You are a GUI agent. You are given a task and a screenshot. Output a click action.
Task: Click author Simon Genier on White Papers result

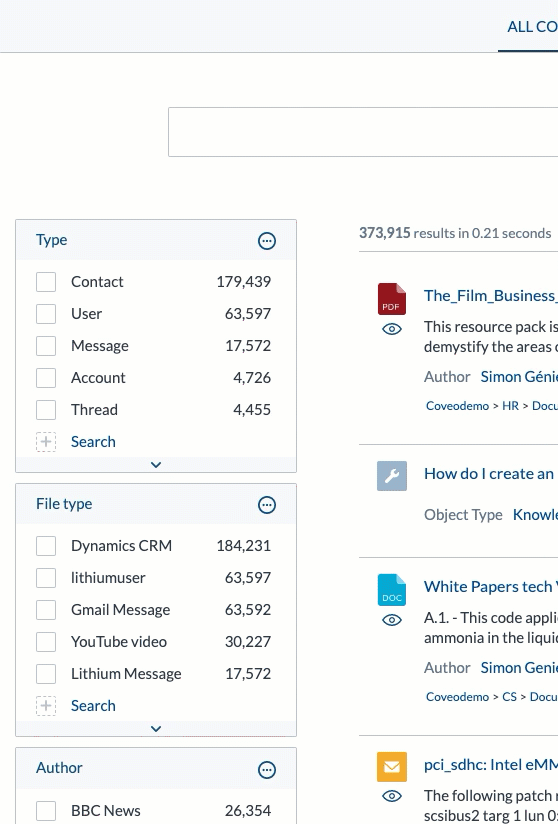click(519, 668)
